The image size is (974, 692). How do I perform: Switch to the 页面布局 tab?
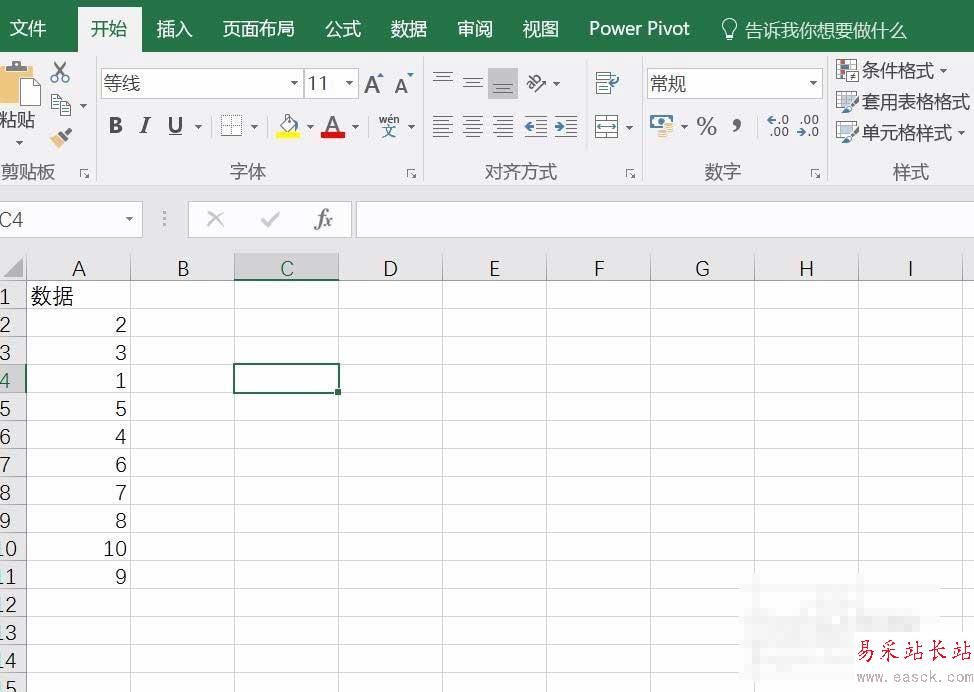[258, 29]
